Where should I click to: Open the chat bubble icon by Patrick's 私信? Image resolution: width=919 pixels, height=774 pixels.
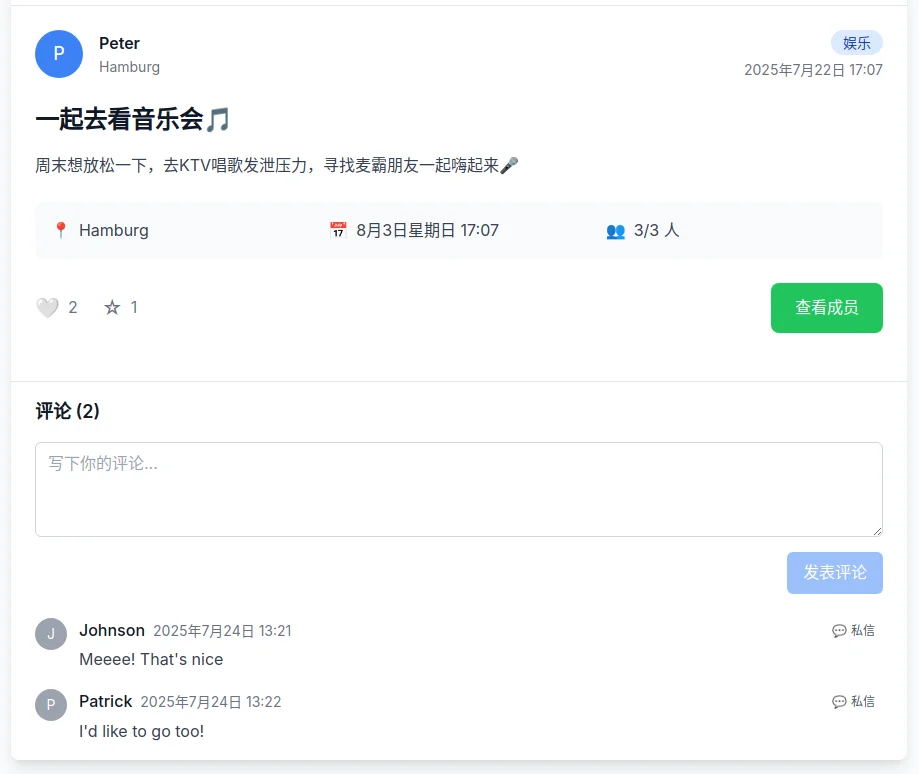838,701
